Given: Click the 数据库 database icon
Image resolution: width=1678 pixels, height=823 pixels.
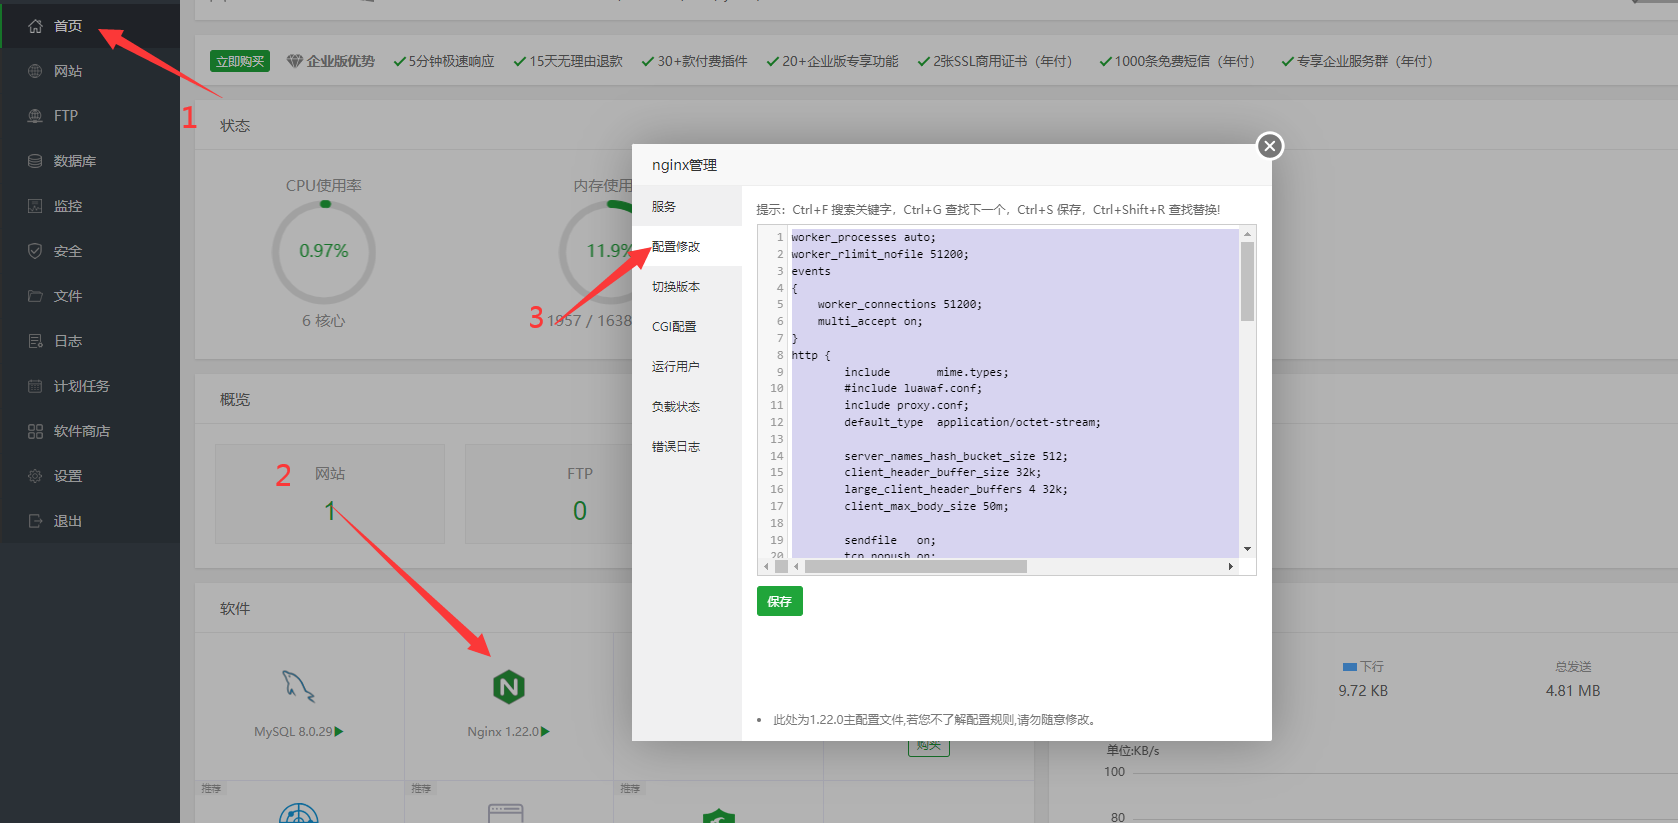Looking at the screenshot, I should tap(35, 161).
